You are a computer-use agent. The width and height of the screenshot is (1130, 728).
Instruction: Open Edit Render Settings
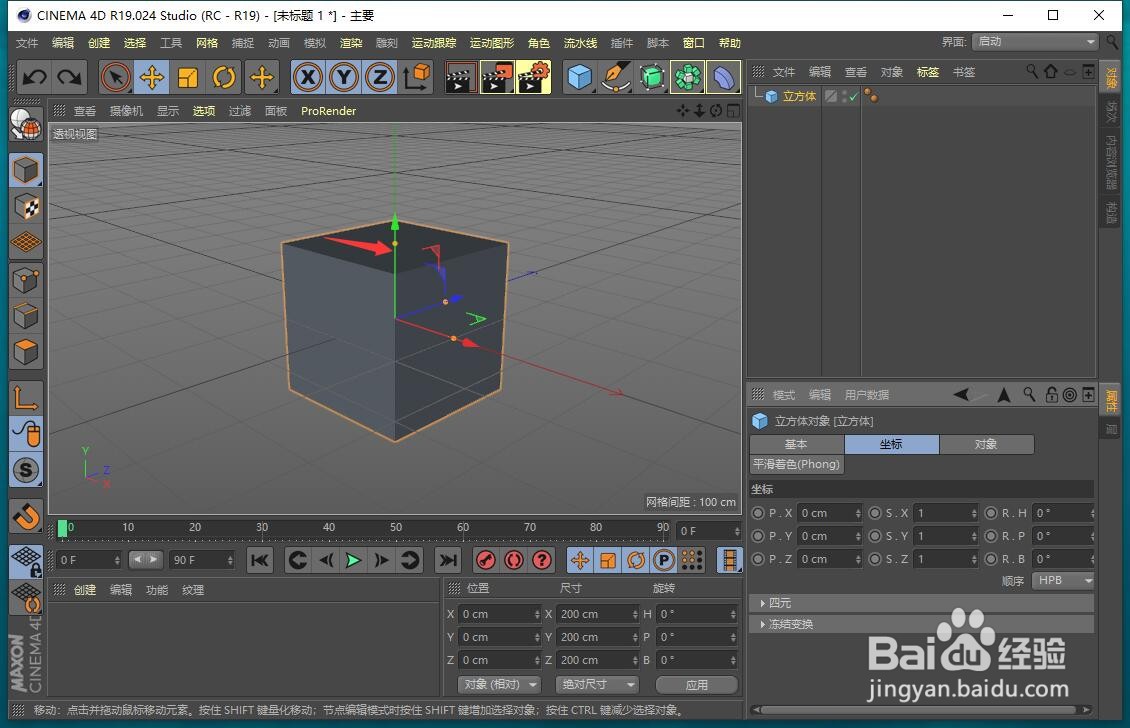click(533, 78)
